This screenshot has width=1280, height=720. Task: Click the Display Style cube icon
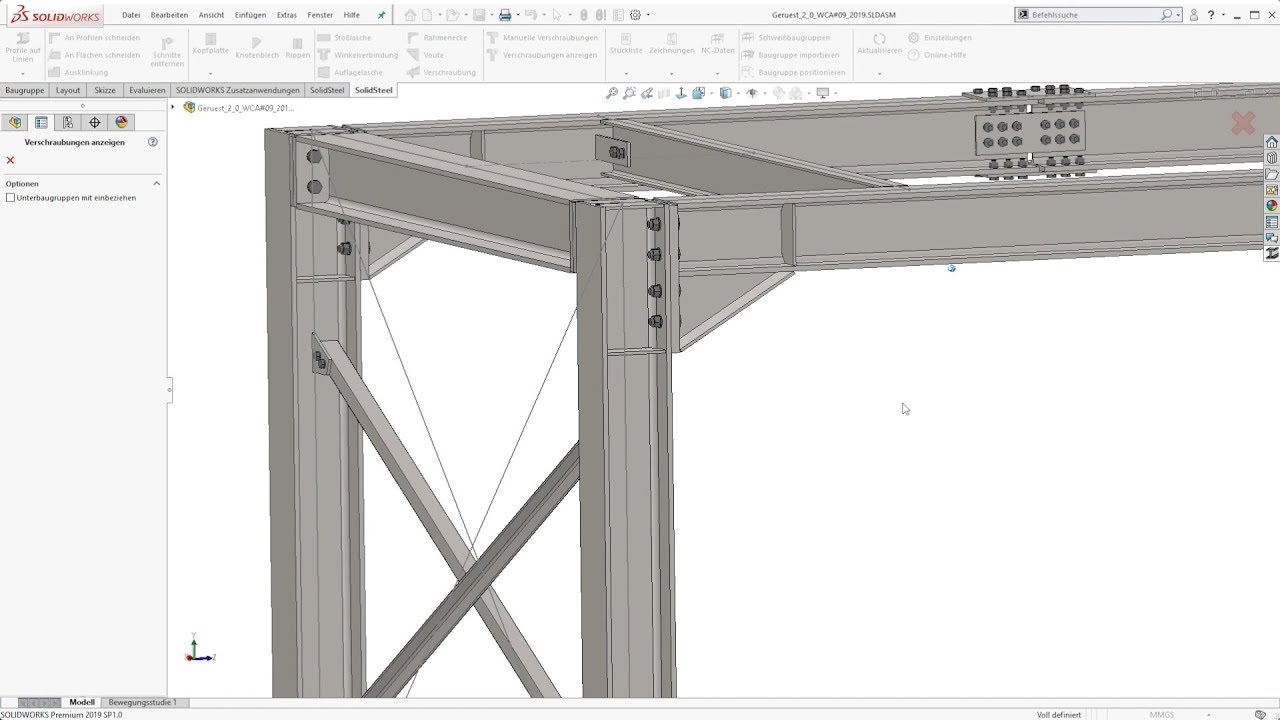(726, 93)
